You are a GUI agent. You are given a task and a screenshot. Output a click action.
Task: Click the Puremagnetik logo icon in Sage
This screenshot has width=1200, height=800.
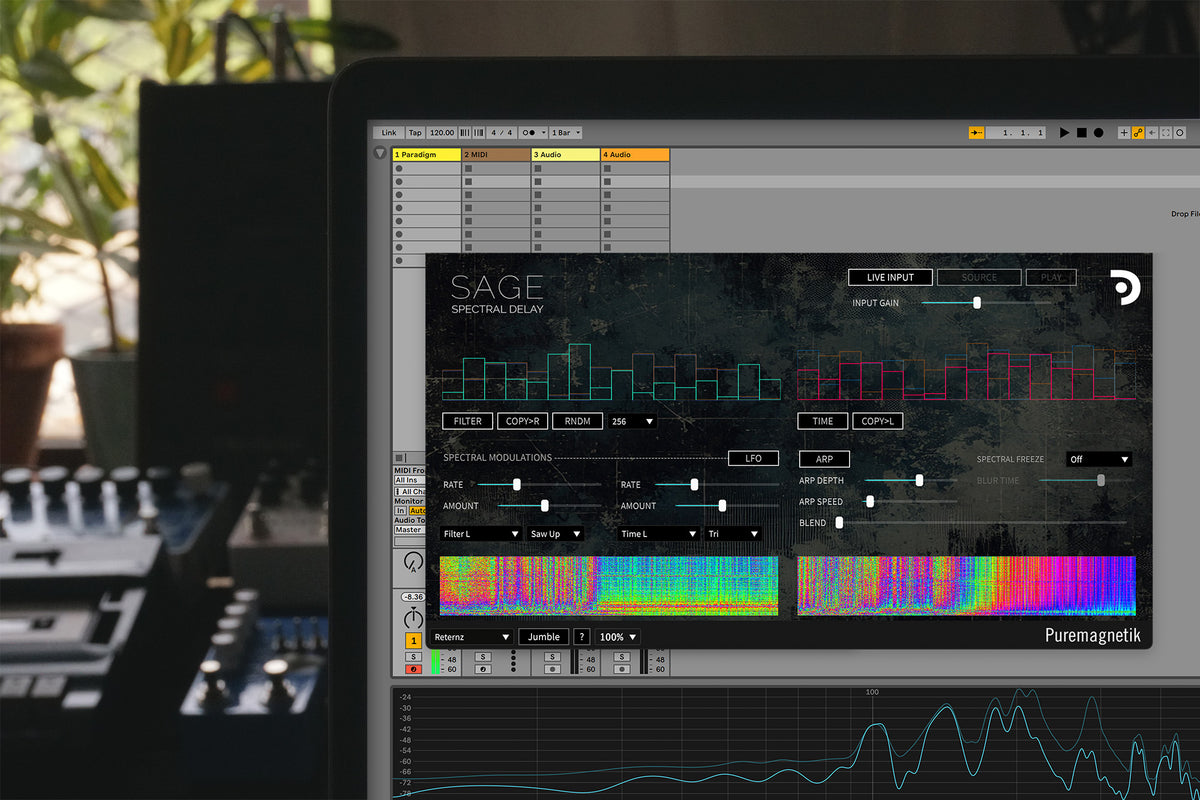tap(1126, 287)
